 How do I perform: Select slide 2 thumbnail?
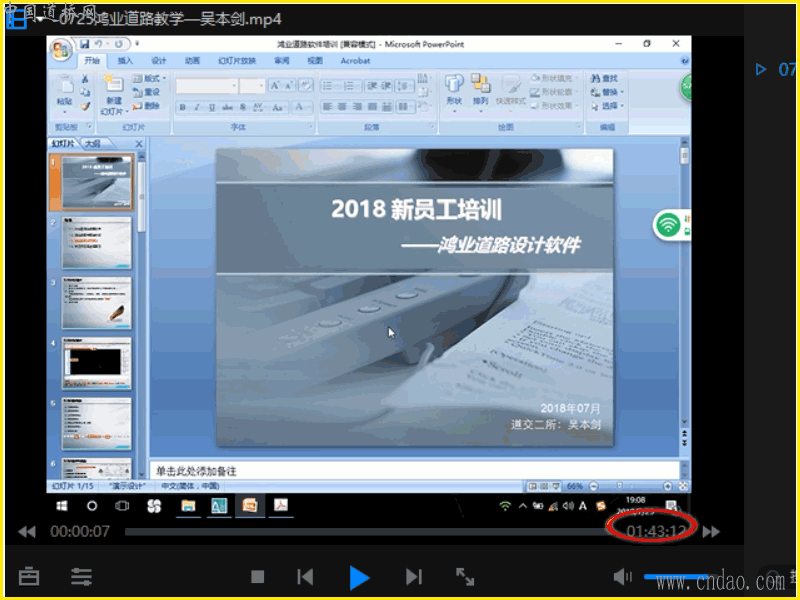tap(96, 243)
